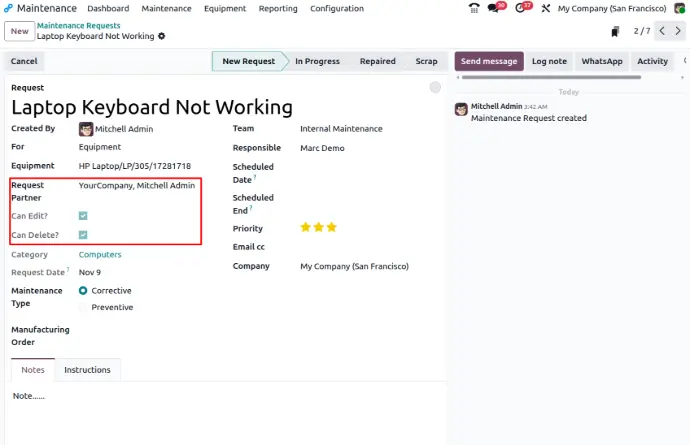Toggle the Can Edit checkbox

pyautogui.click(x=83, y=215)
